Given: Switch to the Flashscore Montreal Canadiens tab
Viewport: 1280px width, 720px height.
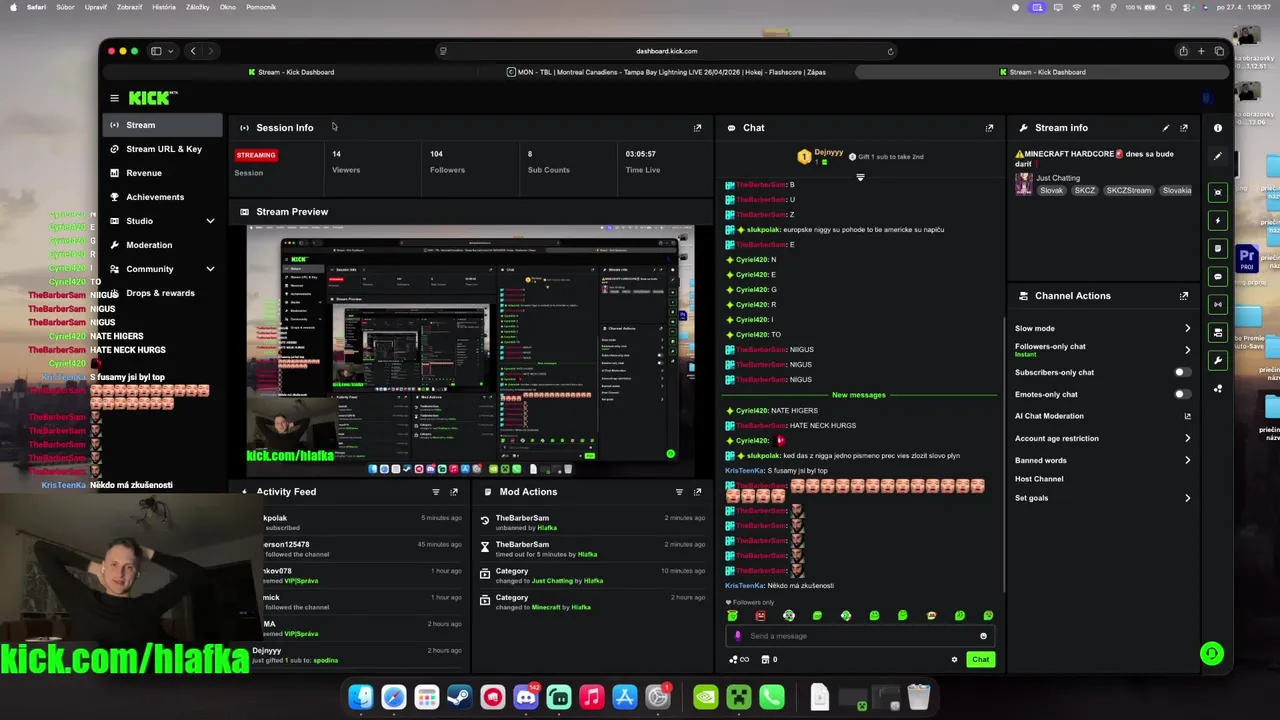Looking at the screenshot, I should coord(666,72).
